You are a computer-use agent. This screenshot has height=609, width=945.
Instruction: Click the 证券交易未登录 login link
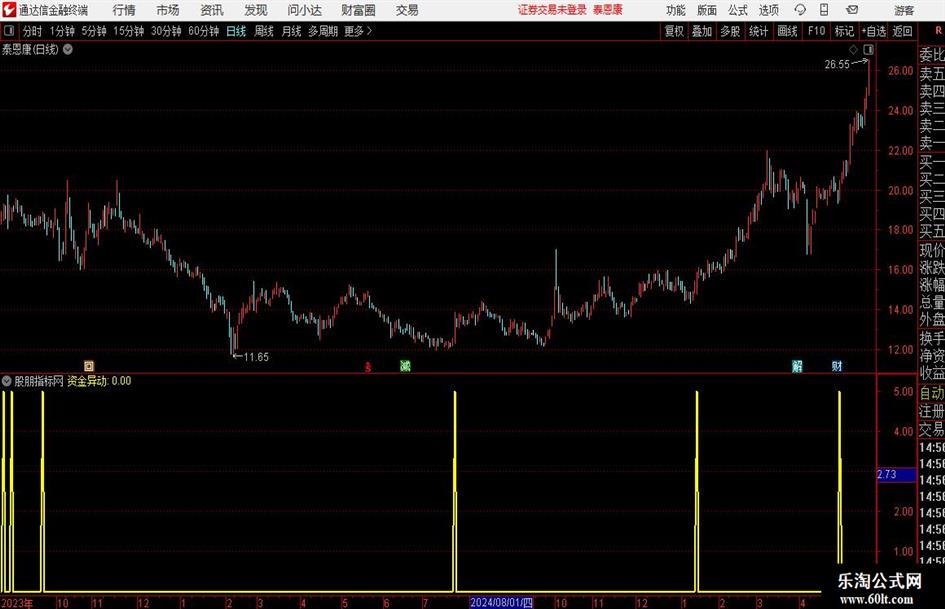552,10
